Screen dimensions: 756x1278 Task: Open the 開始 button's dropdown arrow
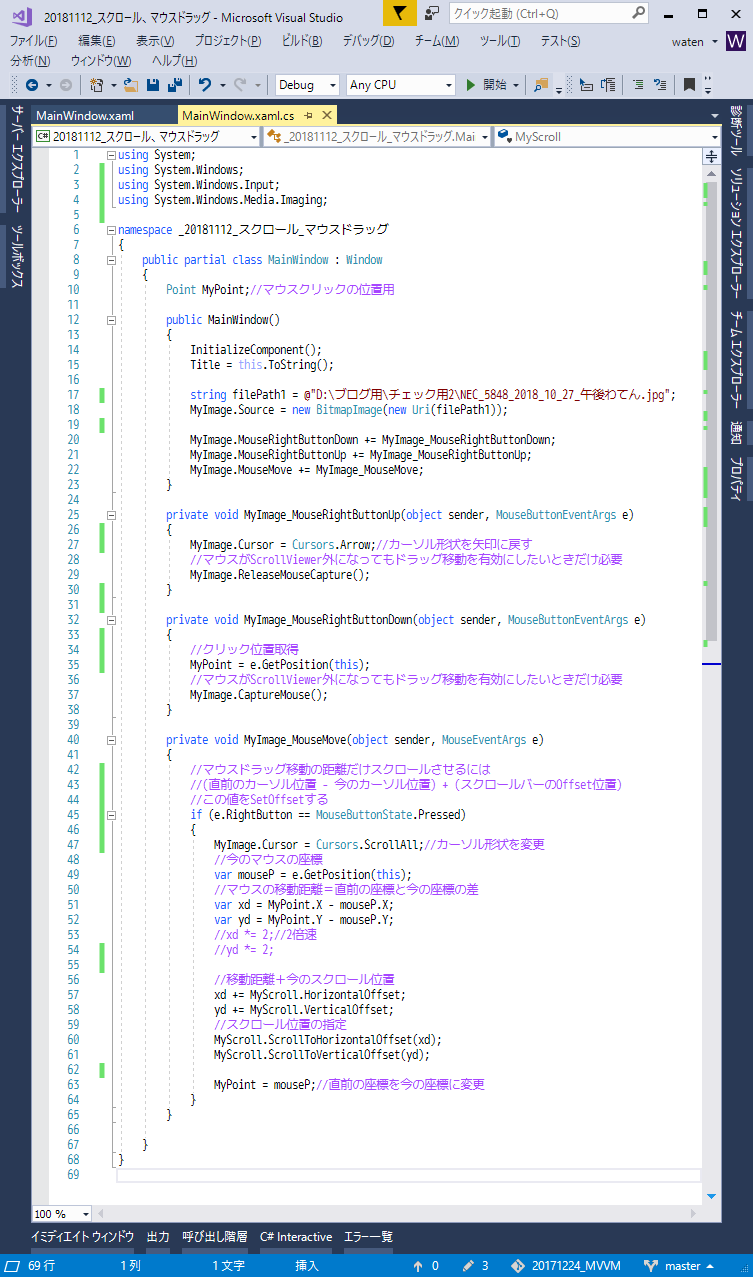[516, 85]
